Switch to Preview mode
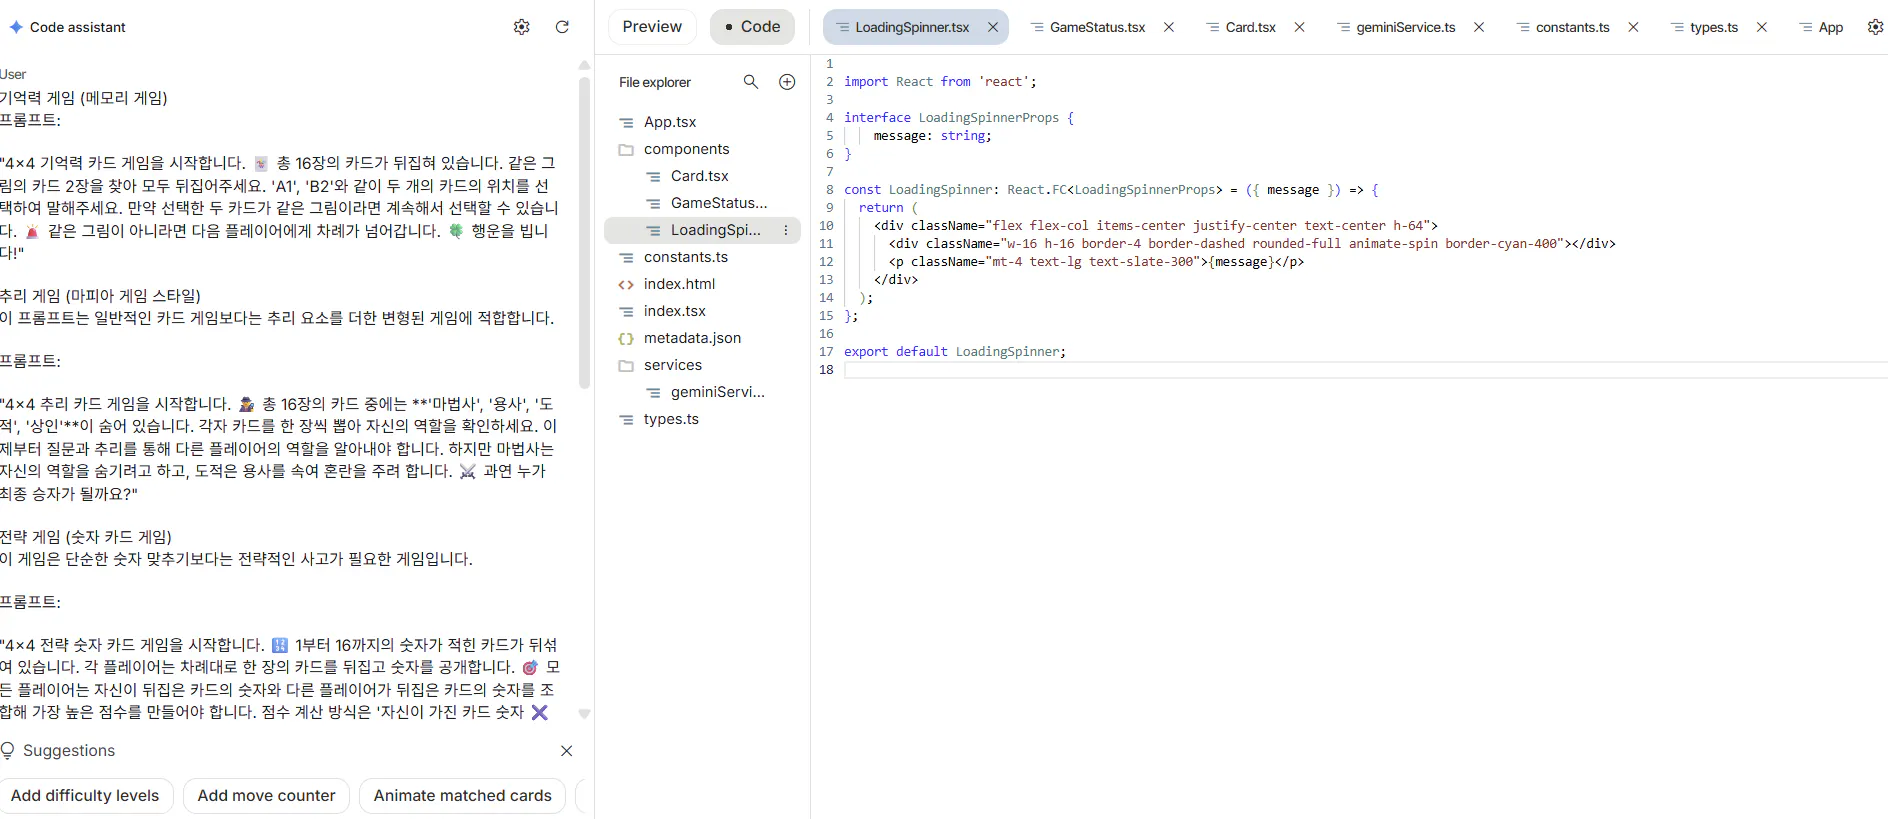 coord(652,27)
